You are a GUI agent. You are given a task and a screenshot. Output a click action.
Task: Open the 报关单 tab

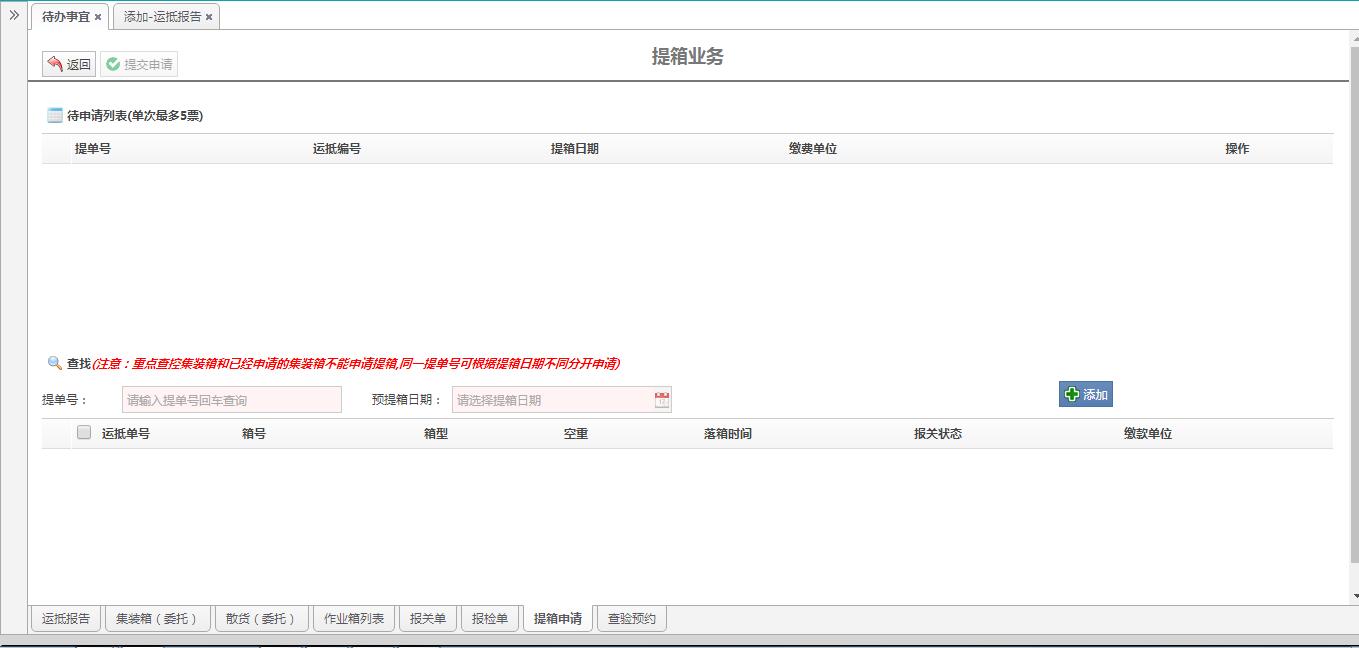pos(428,619)
